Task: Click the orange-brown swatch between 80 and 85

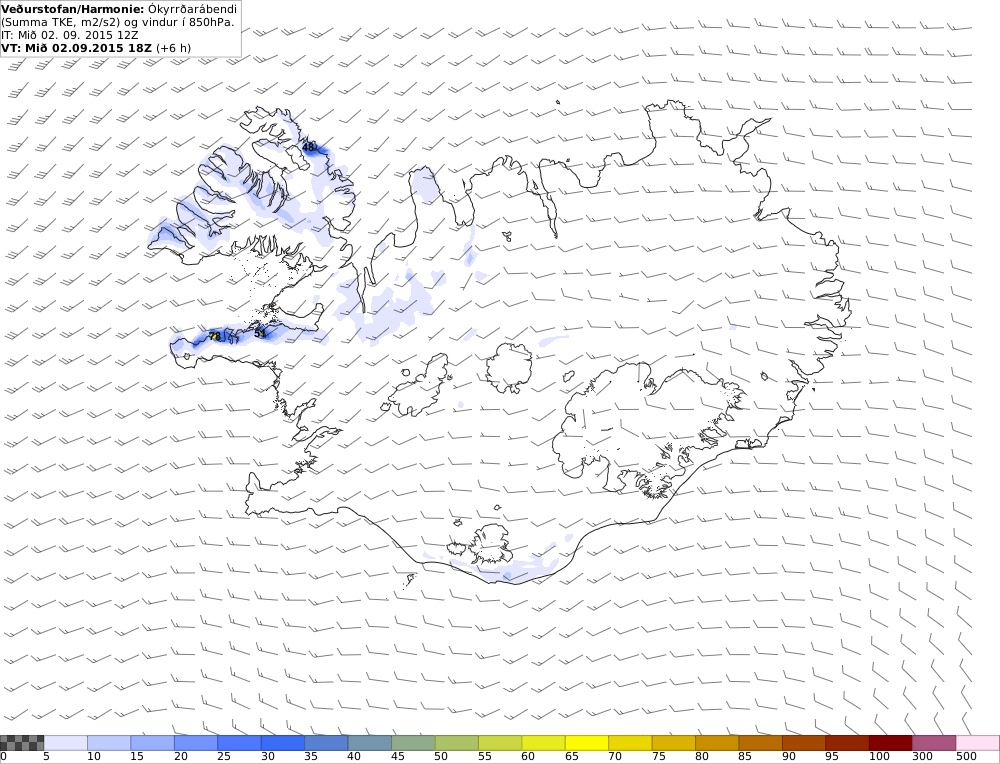Action: click(x=717, y=742)
